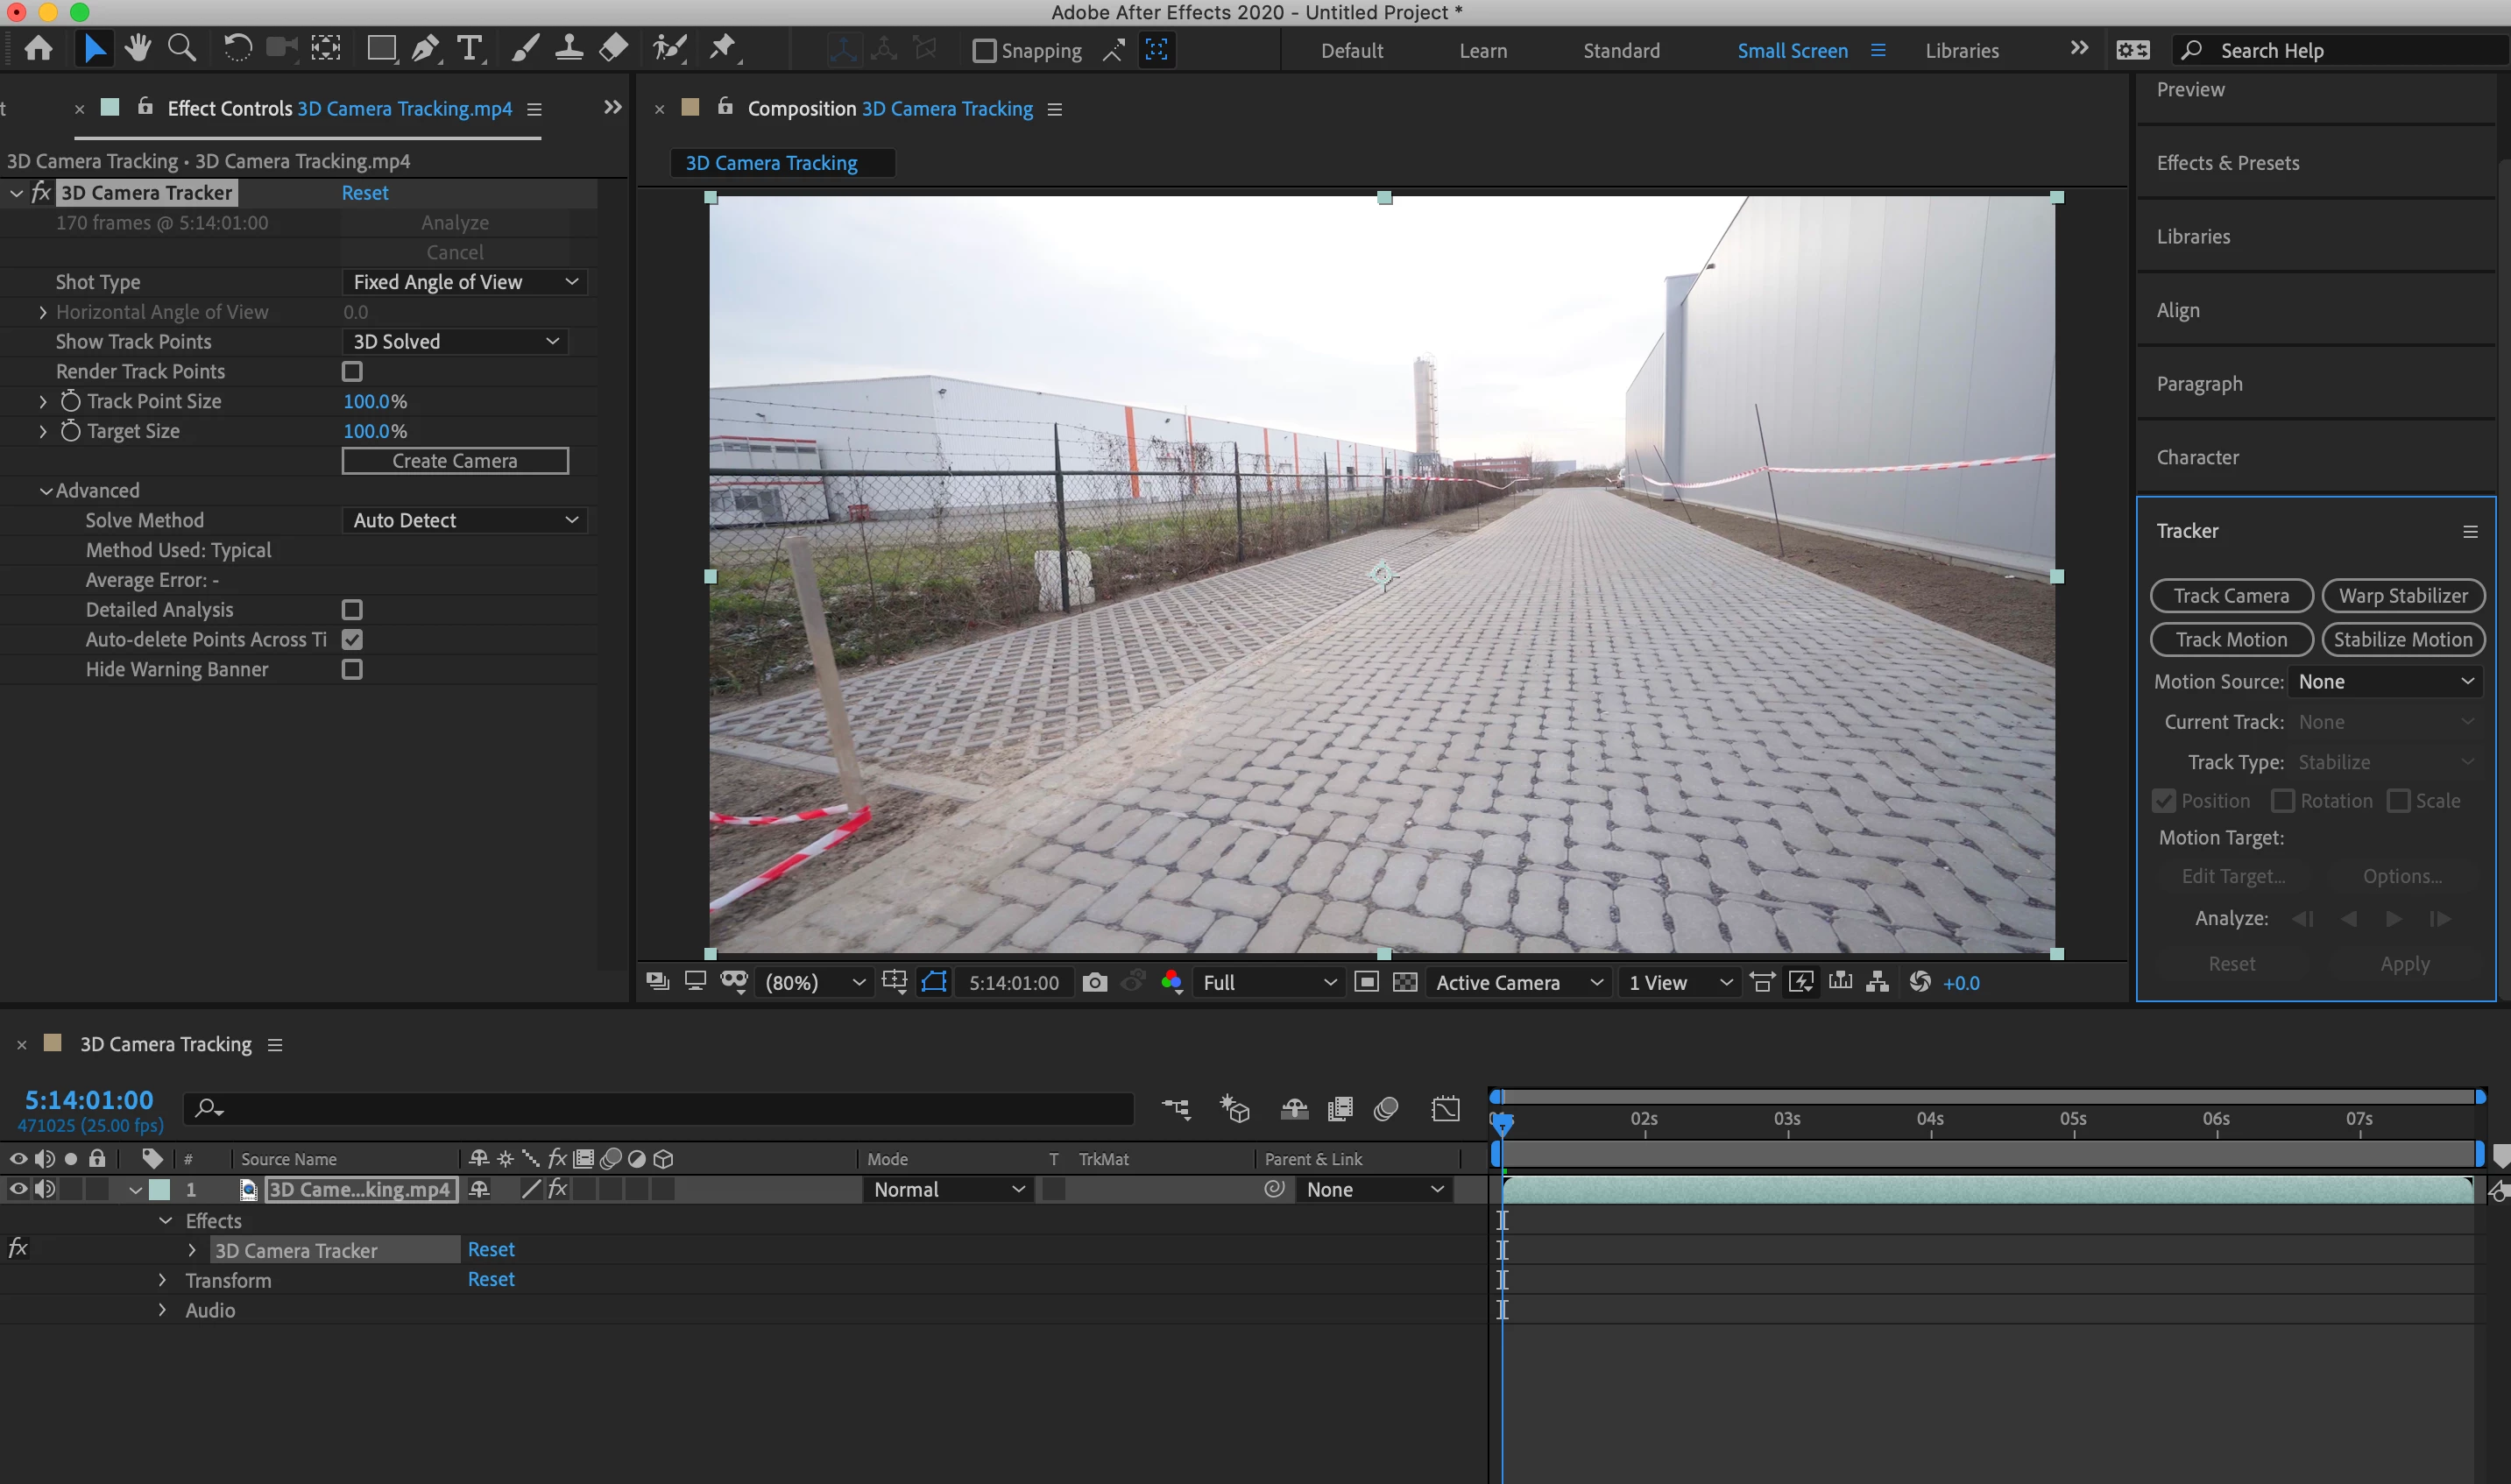Select the Hand tool
The width and height of the screenshot is (2511, 1484).
pyautogui.click(x=138, y=48)
